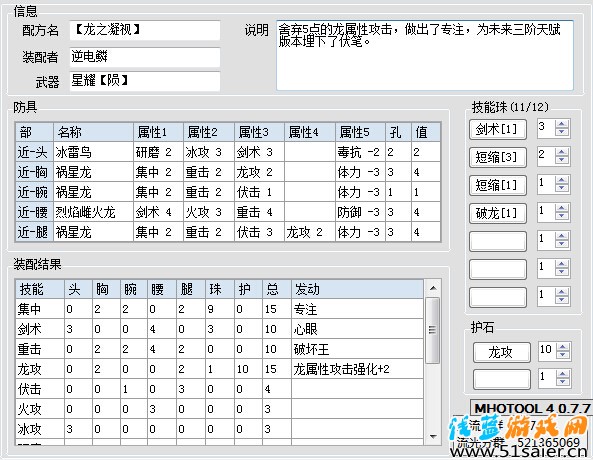Increase the 剑术[1] bead count with the up arrow

point(562,124)
